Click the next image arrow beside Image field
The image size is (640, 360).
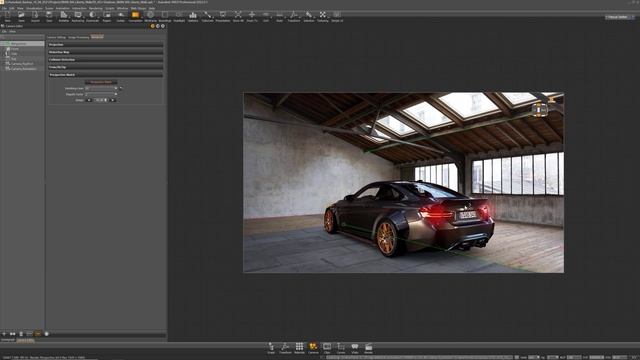pos(113,100)
